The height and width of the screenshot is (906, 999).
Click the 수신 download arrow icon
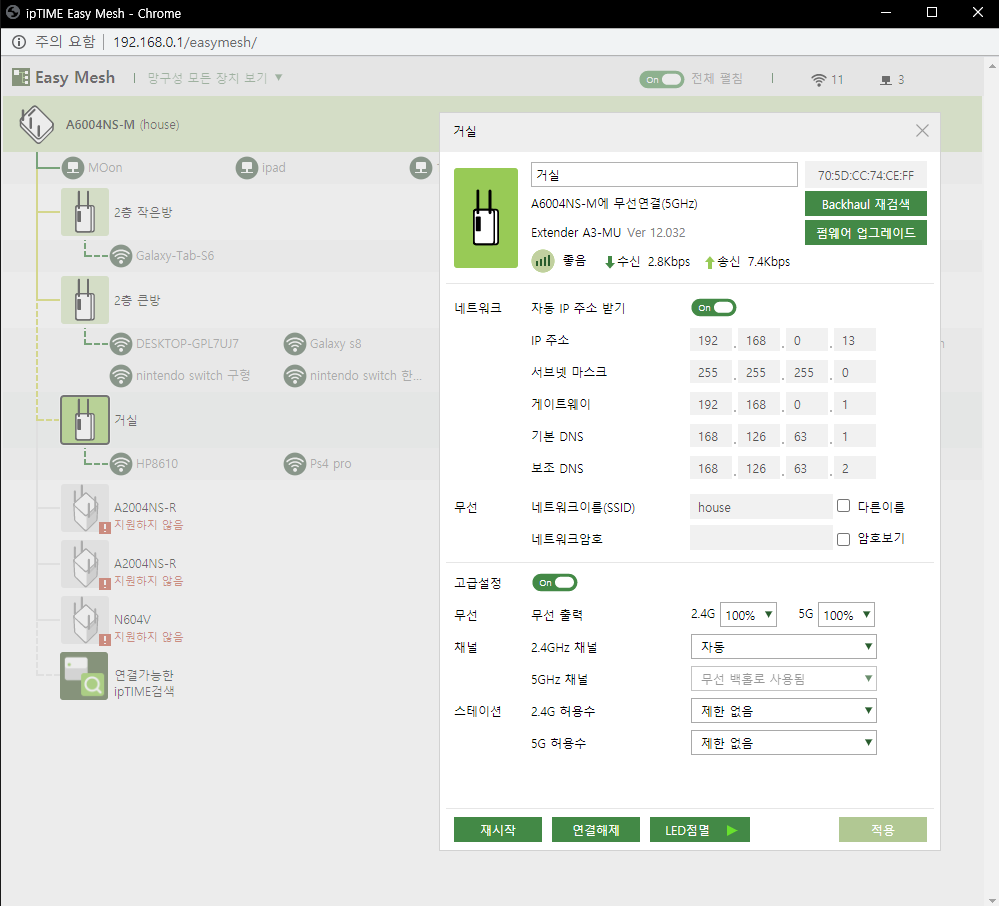pyautogui.click(x=610, y=262)
